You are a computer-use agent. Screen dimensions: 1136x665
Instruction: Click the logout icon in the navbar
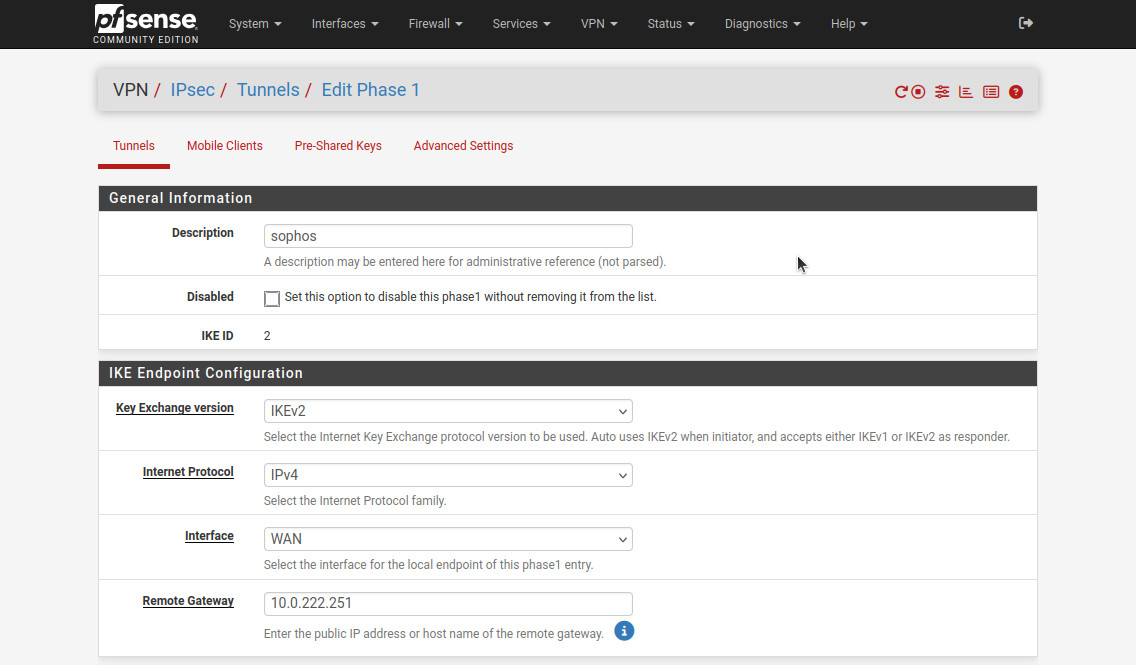coord(1025,23)
